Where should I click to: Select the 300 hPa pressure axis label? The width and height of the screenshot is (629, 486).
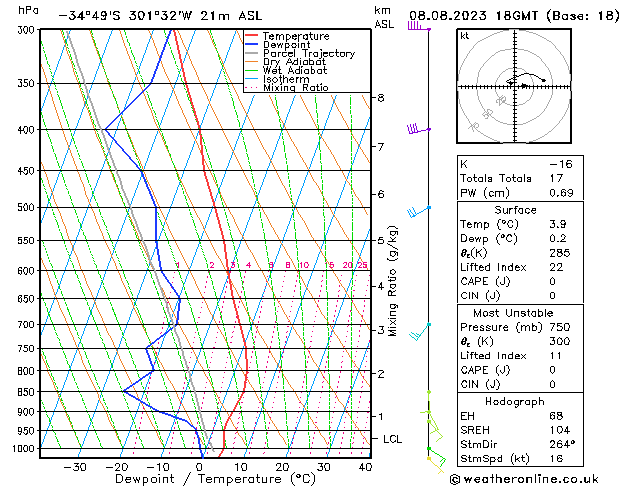coord(28,30)
